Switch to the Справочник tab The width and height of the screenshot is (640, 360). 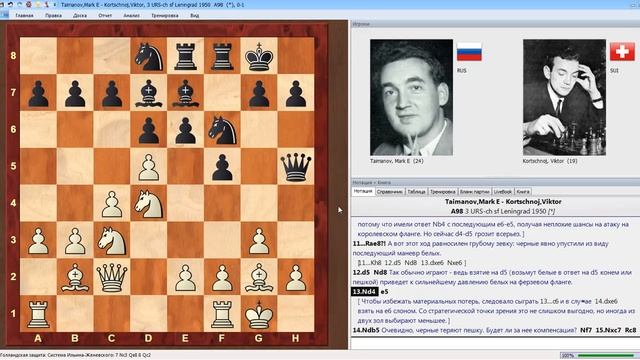[390, 191]
